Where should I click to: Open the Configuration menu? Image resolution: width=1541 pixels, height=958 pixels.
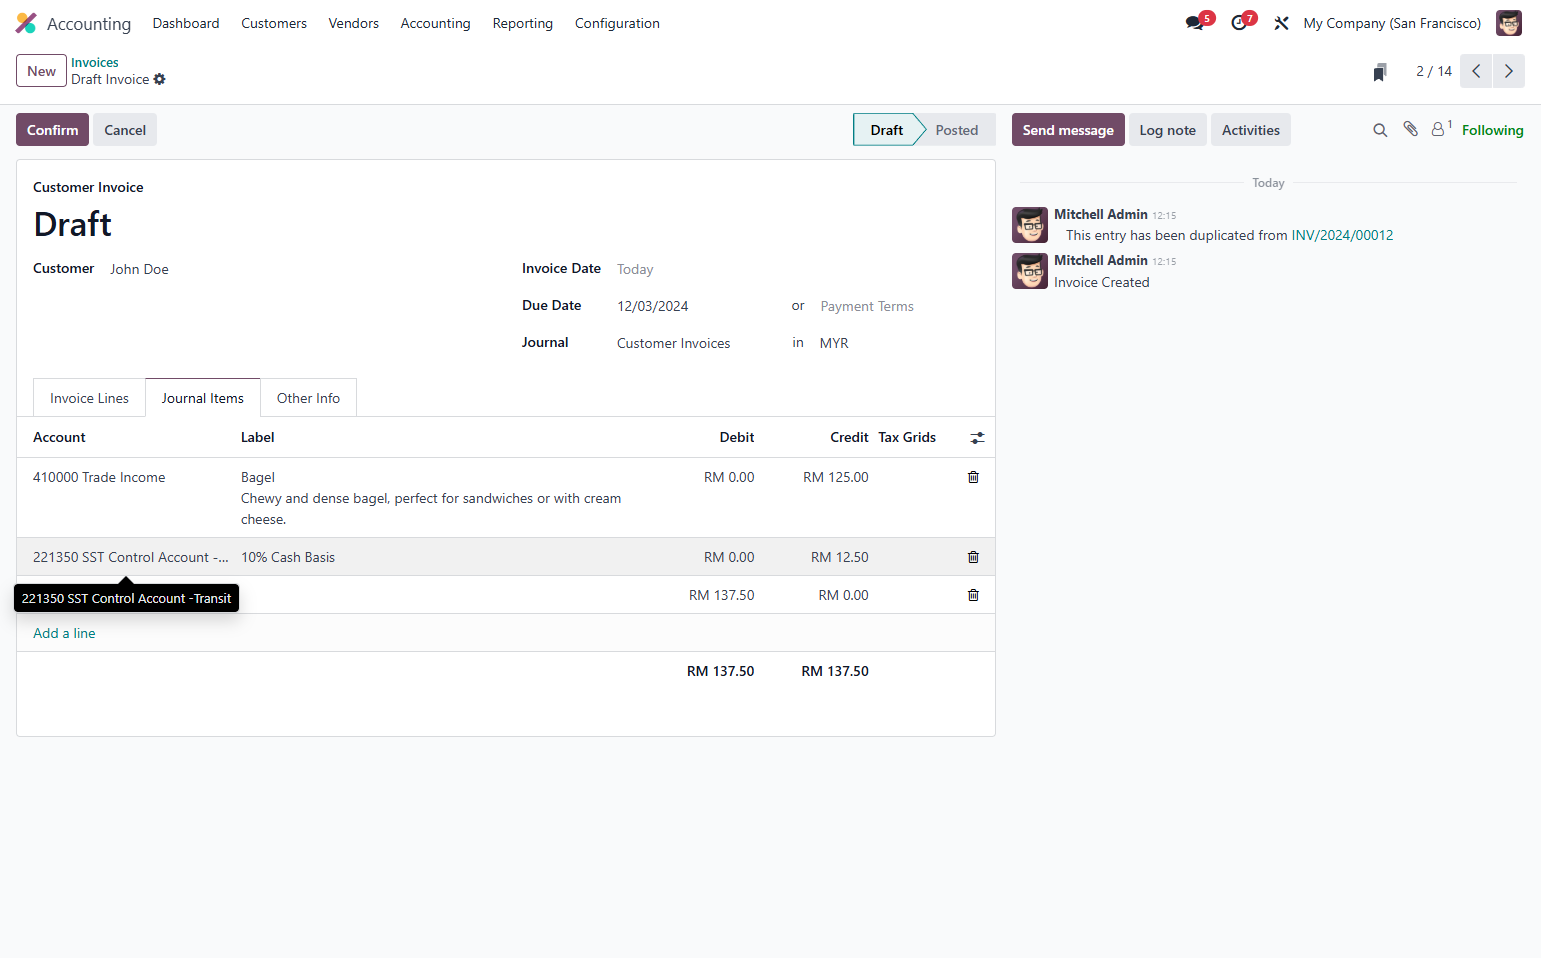(x=617, y=23)
